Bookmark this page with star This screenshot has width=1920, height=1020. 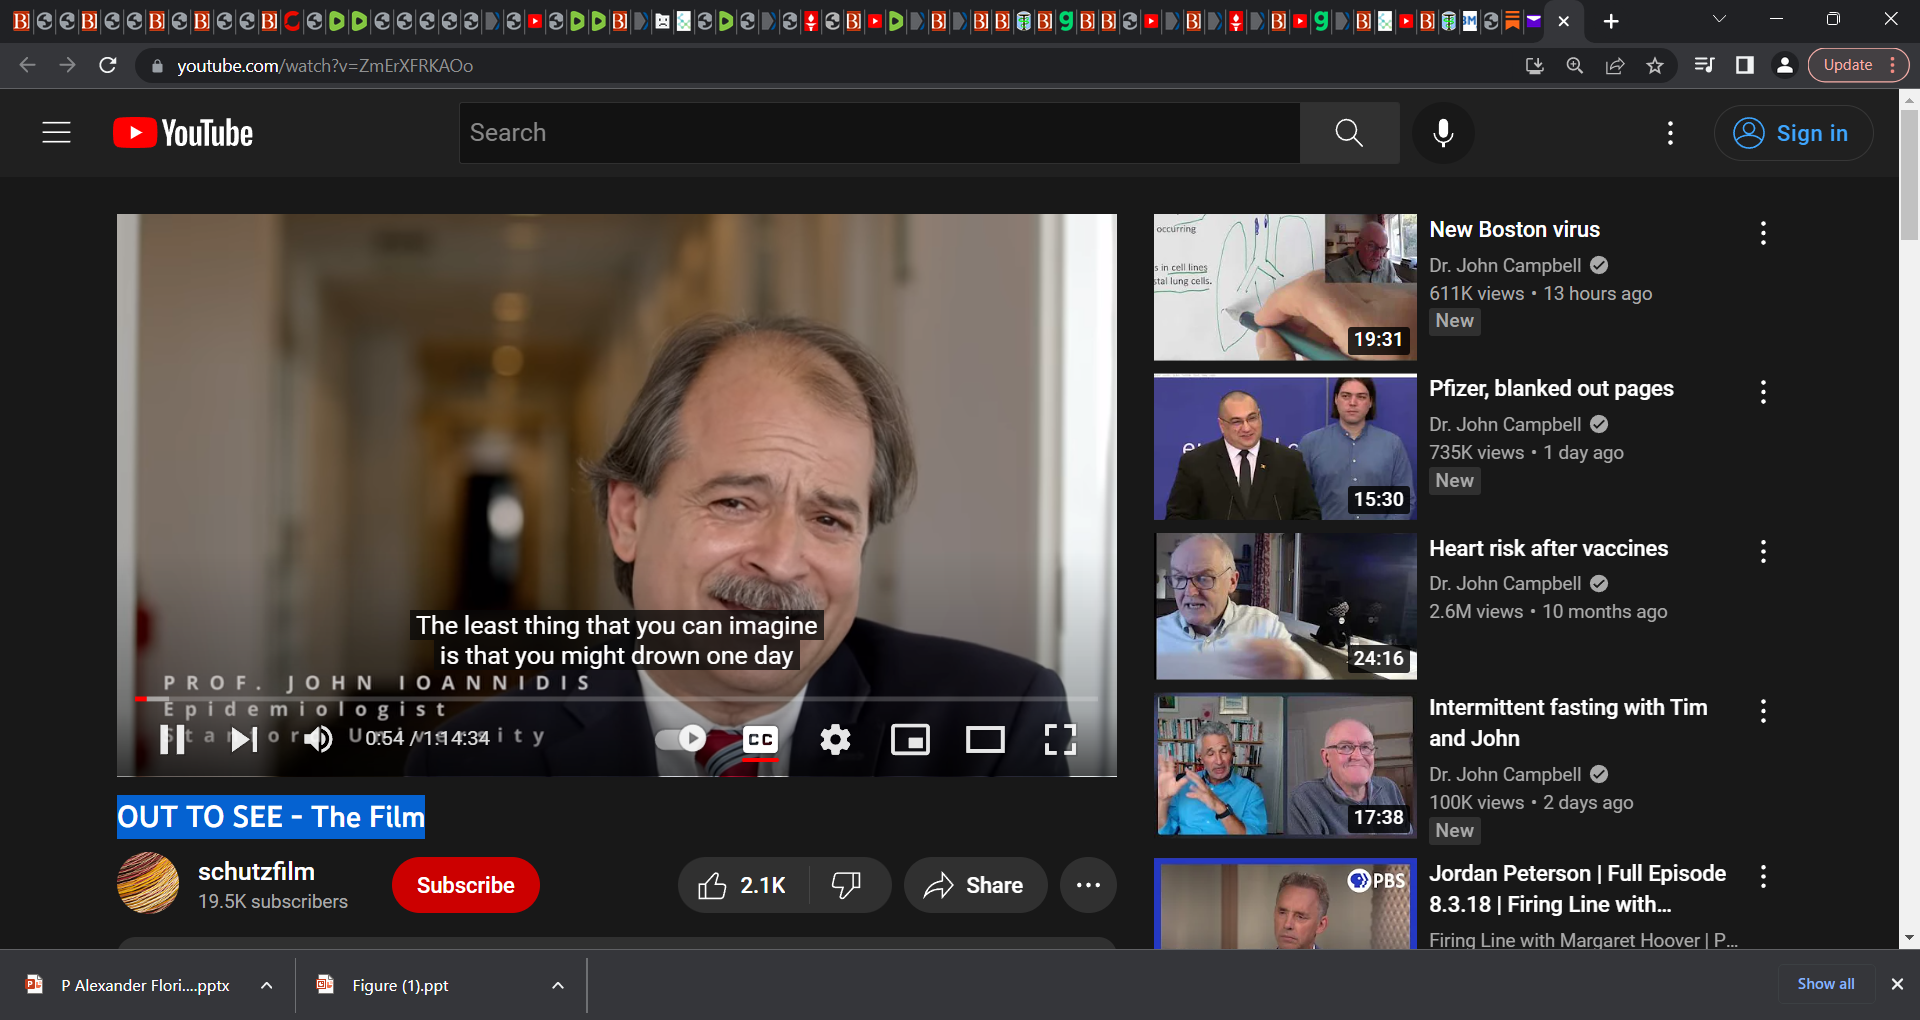1654,65
